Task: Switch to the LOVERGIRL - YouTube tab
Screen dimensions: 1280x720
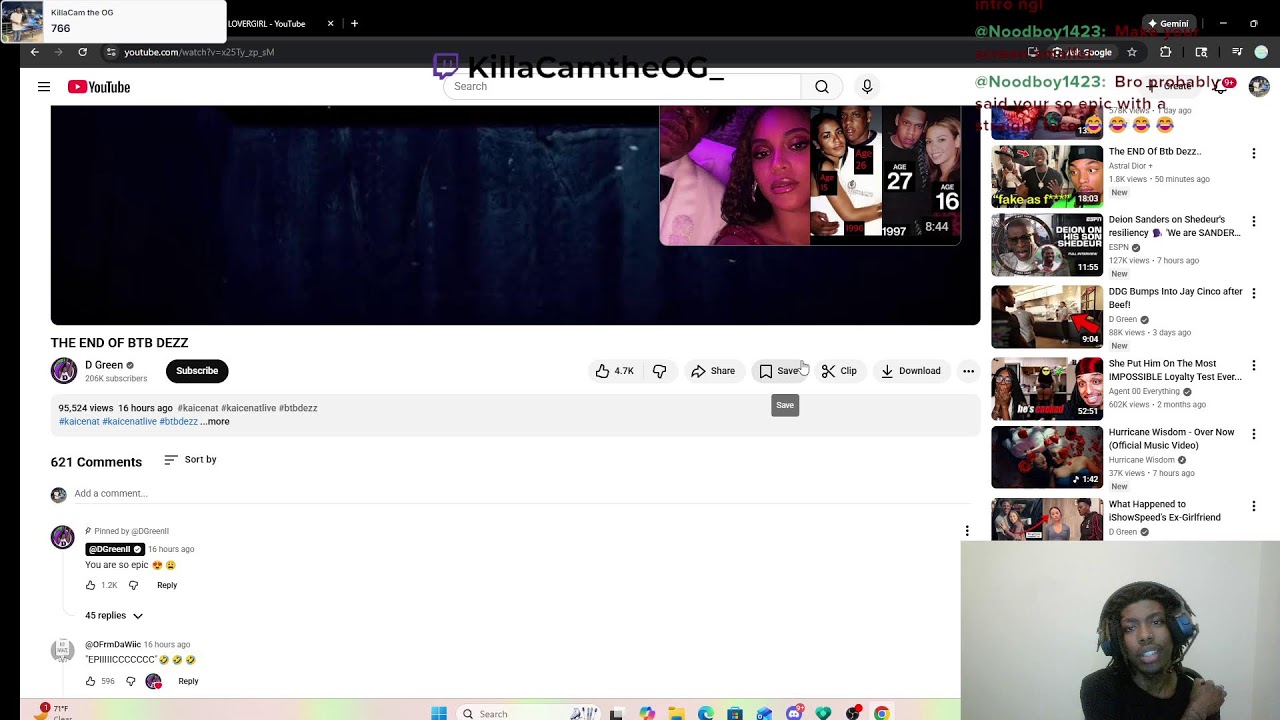Action: 266,23
